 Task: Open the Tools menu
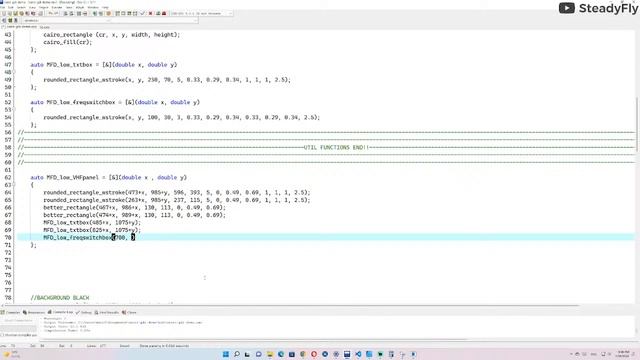pyautogui.click(x=69, y=7)
